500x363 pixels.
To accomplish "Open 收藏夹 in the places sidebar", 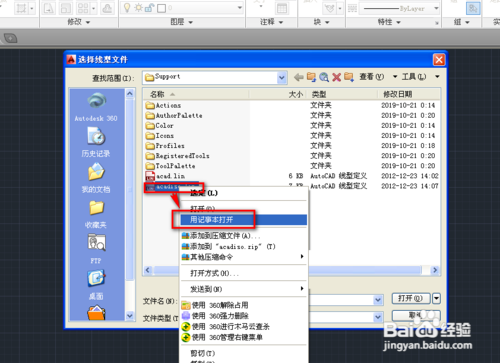I will pos(96,214).
